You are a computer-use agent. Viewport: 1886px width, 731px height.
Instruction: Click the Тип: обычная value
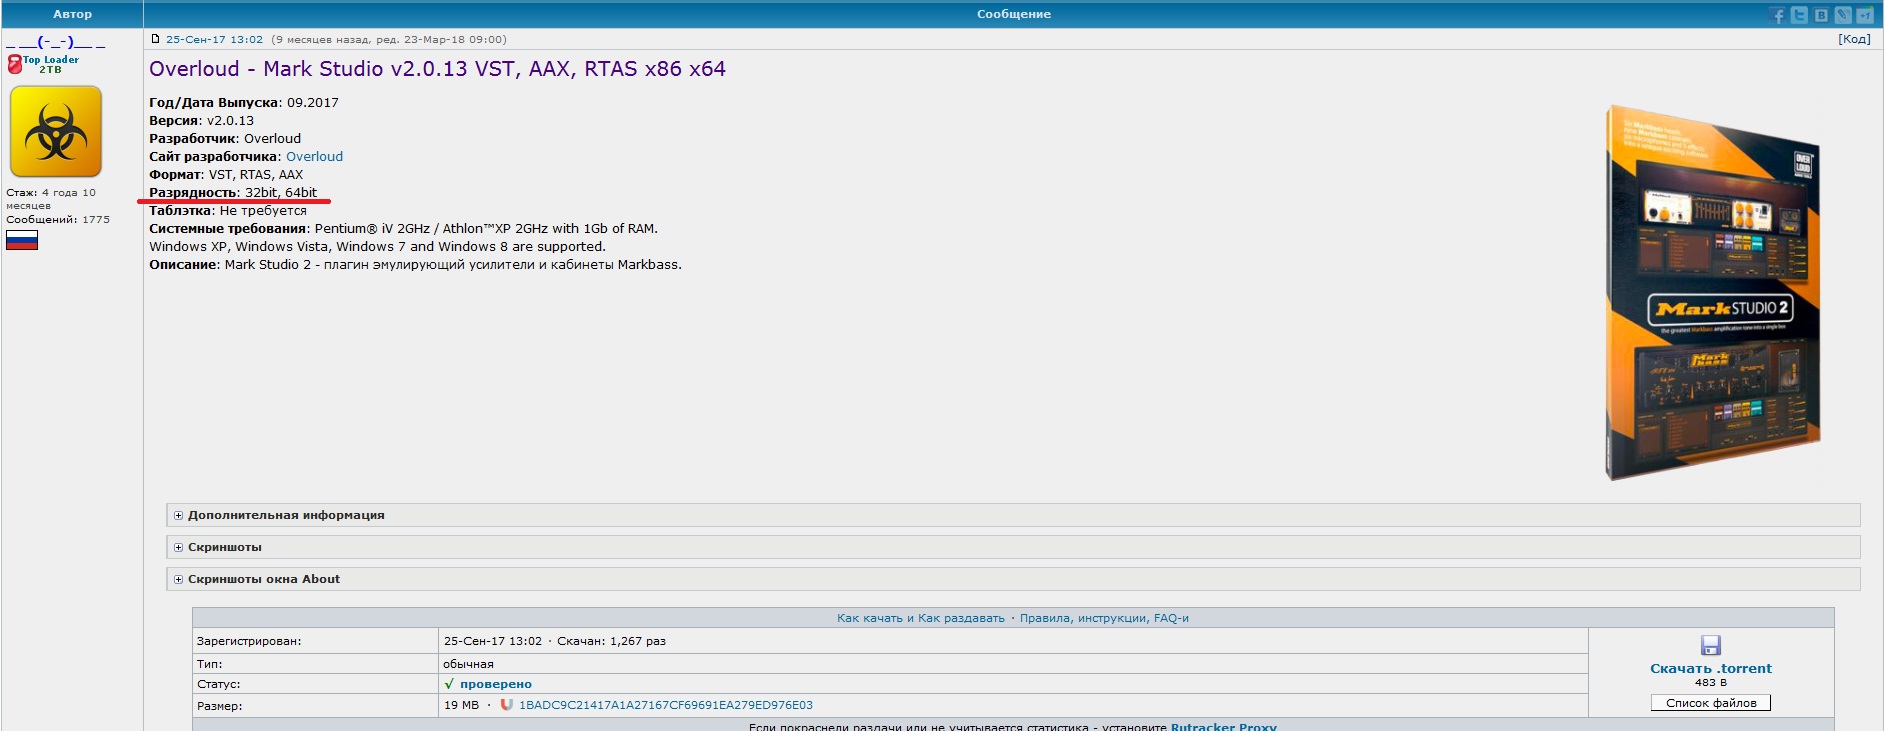pyautogui.click(x=468, y=664)
